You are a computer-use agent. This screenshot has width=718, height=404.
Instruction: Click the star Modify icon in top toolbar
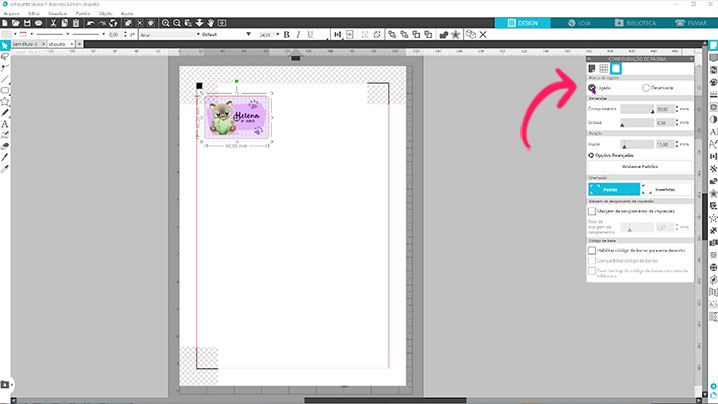pos(455,34)
